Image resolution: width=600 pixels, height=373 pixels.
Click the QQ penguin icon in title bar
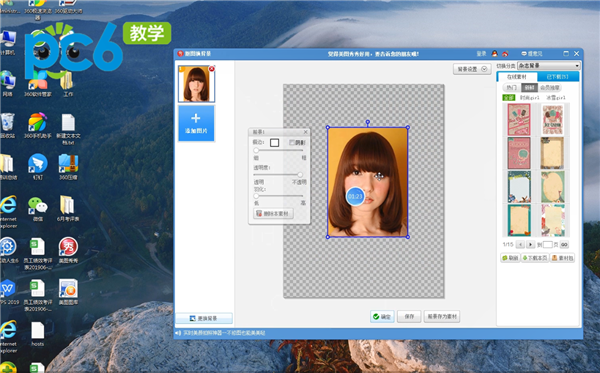[x=495, y=54]
